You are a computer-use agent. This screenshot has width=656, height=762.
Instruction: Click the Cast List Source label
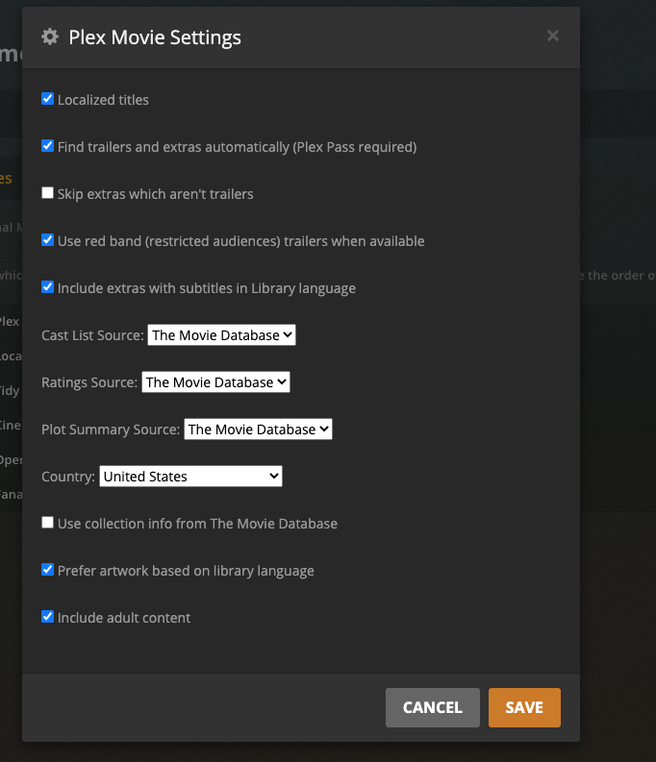[x=92, y=335]
